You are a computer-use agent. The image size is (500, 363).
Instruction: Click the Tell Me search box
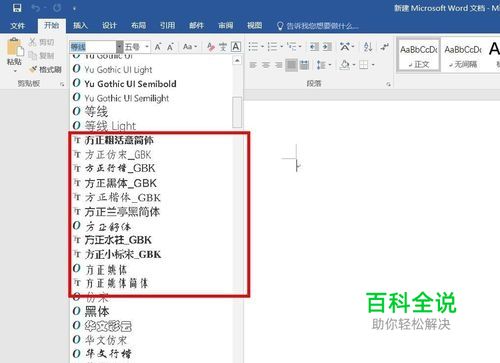coord(318,26)
